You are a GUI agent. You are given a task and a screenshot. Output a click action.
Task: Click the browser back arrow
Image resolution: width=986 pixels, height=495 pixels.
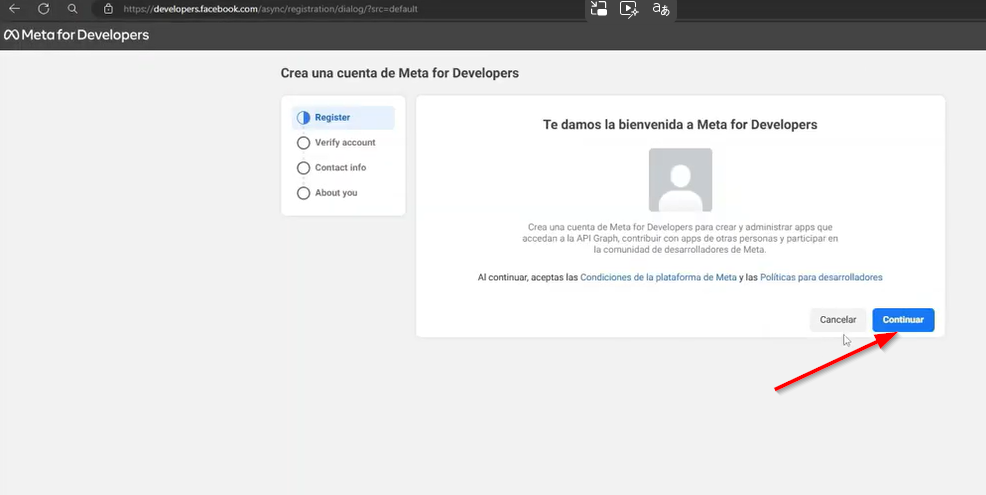[x=14, y=9]
